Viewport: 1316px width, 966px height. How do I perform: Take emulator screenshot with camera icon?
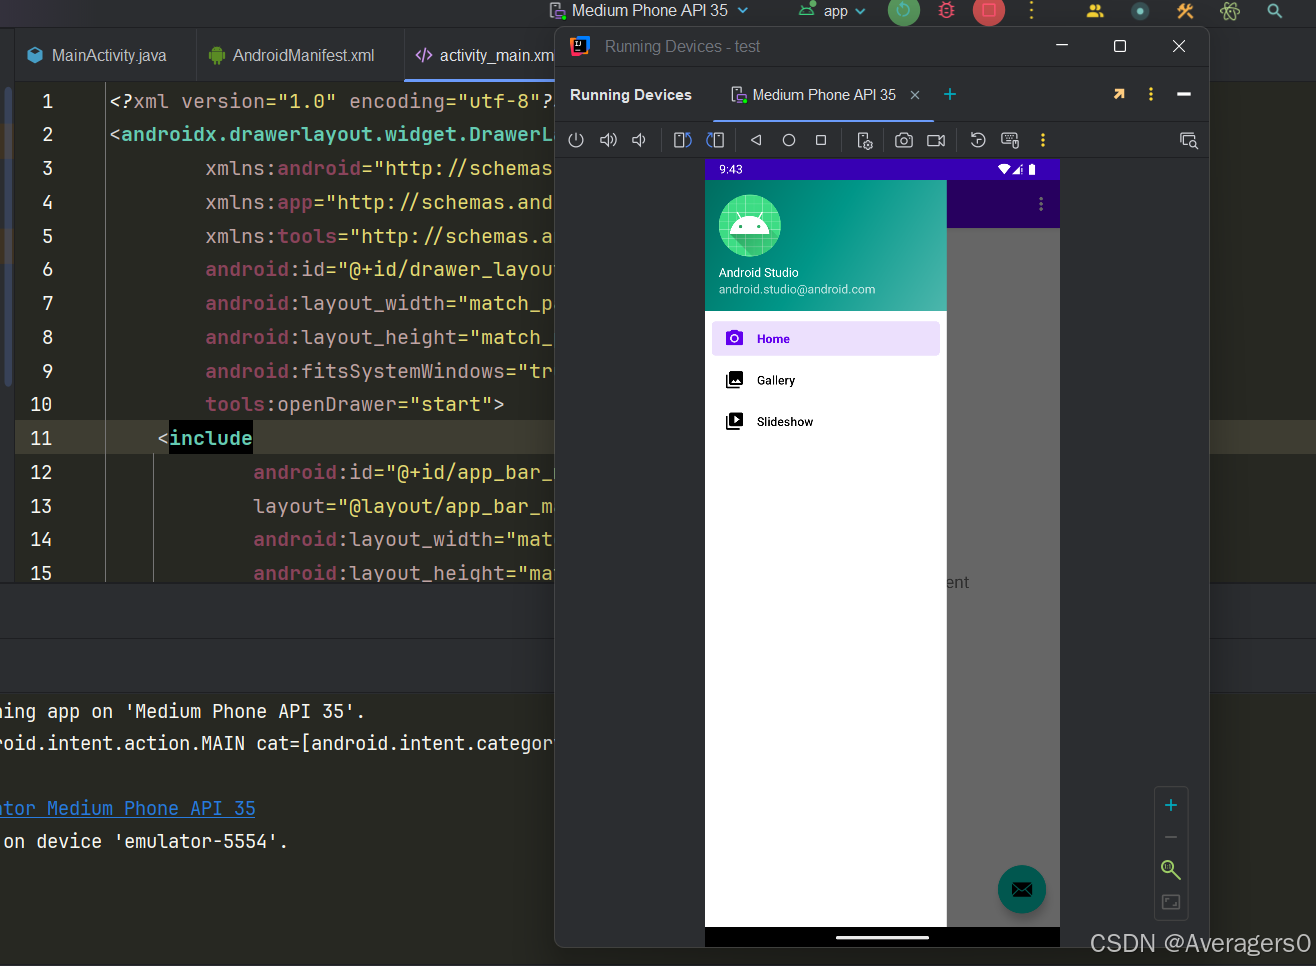904,140
